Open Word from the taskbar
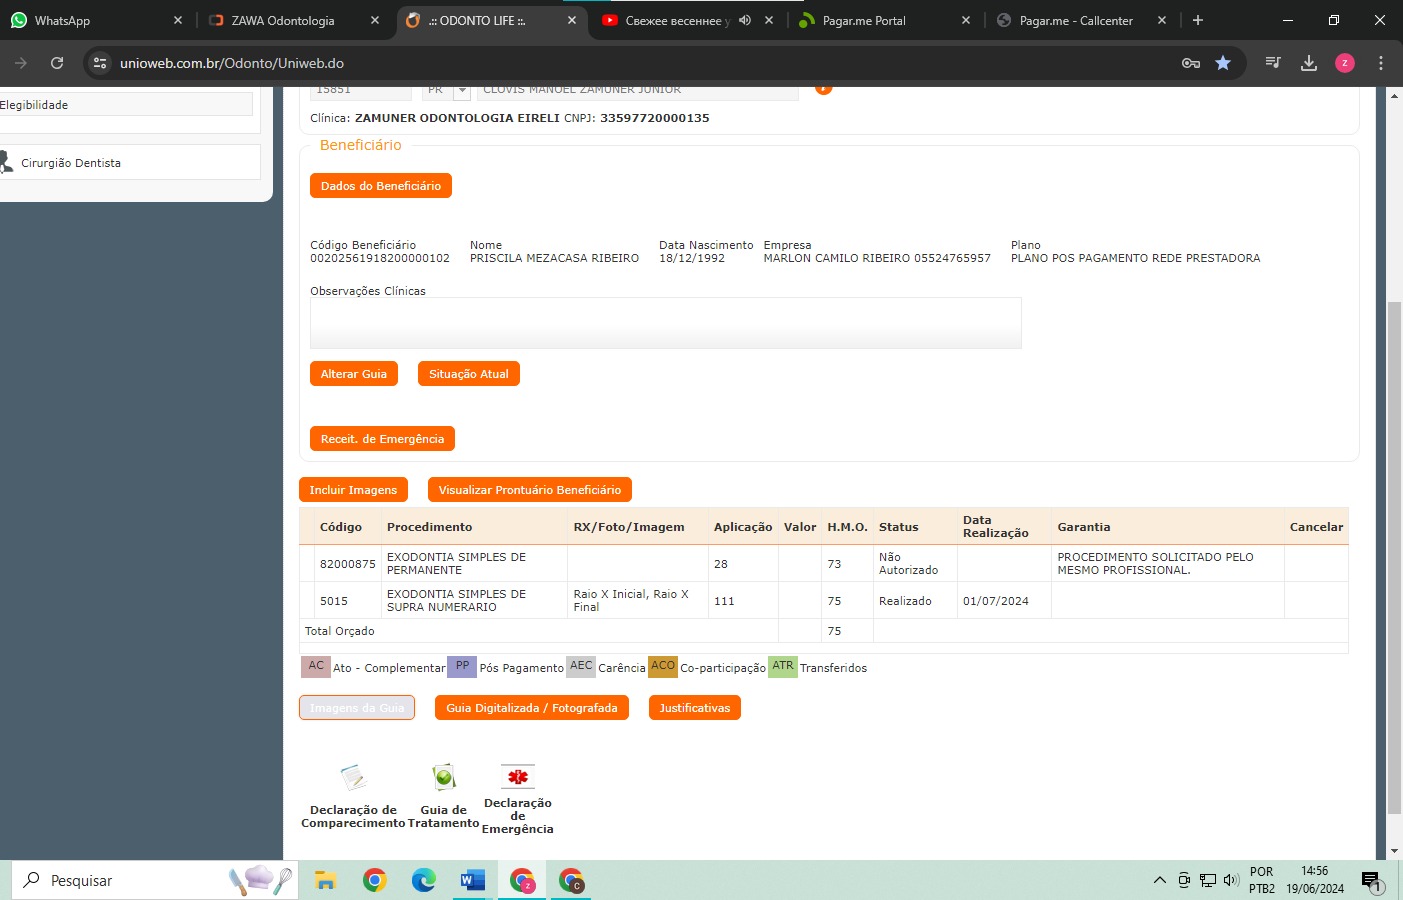 [472, 880]
